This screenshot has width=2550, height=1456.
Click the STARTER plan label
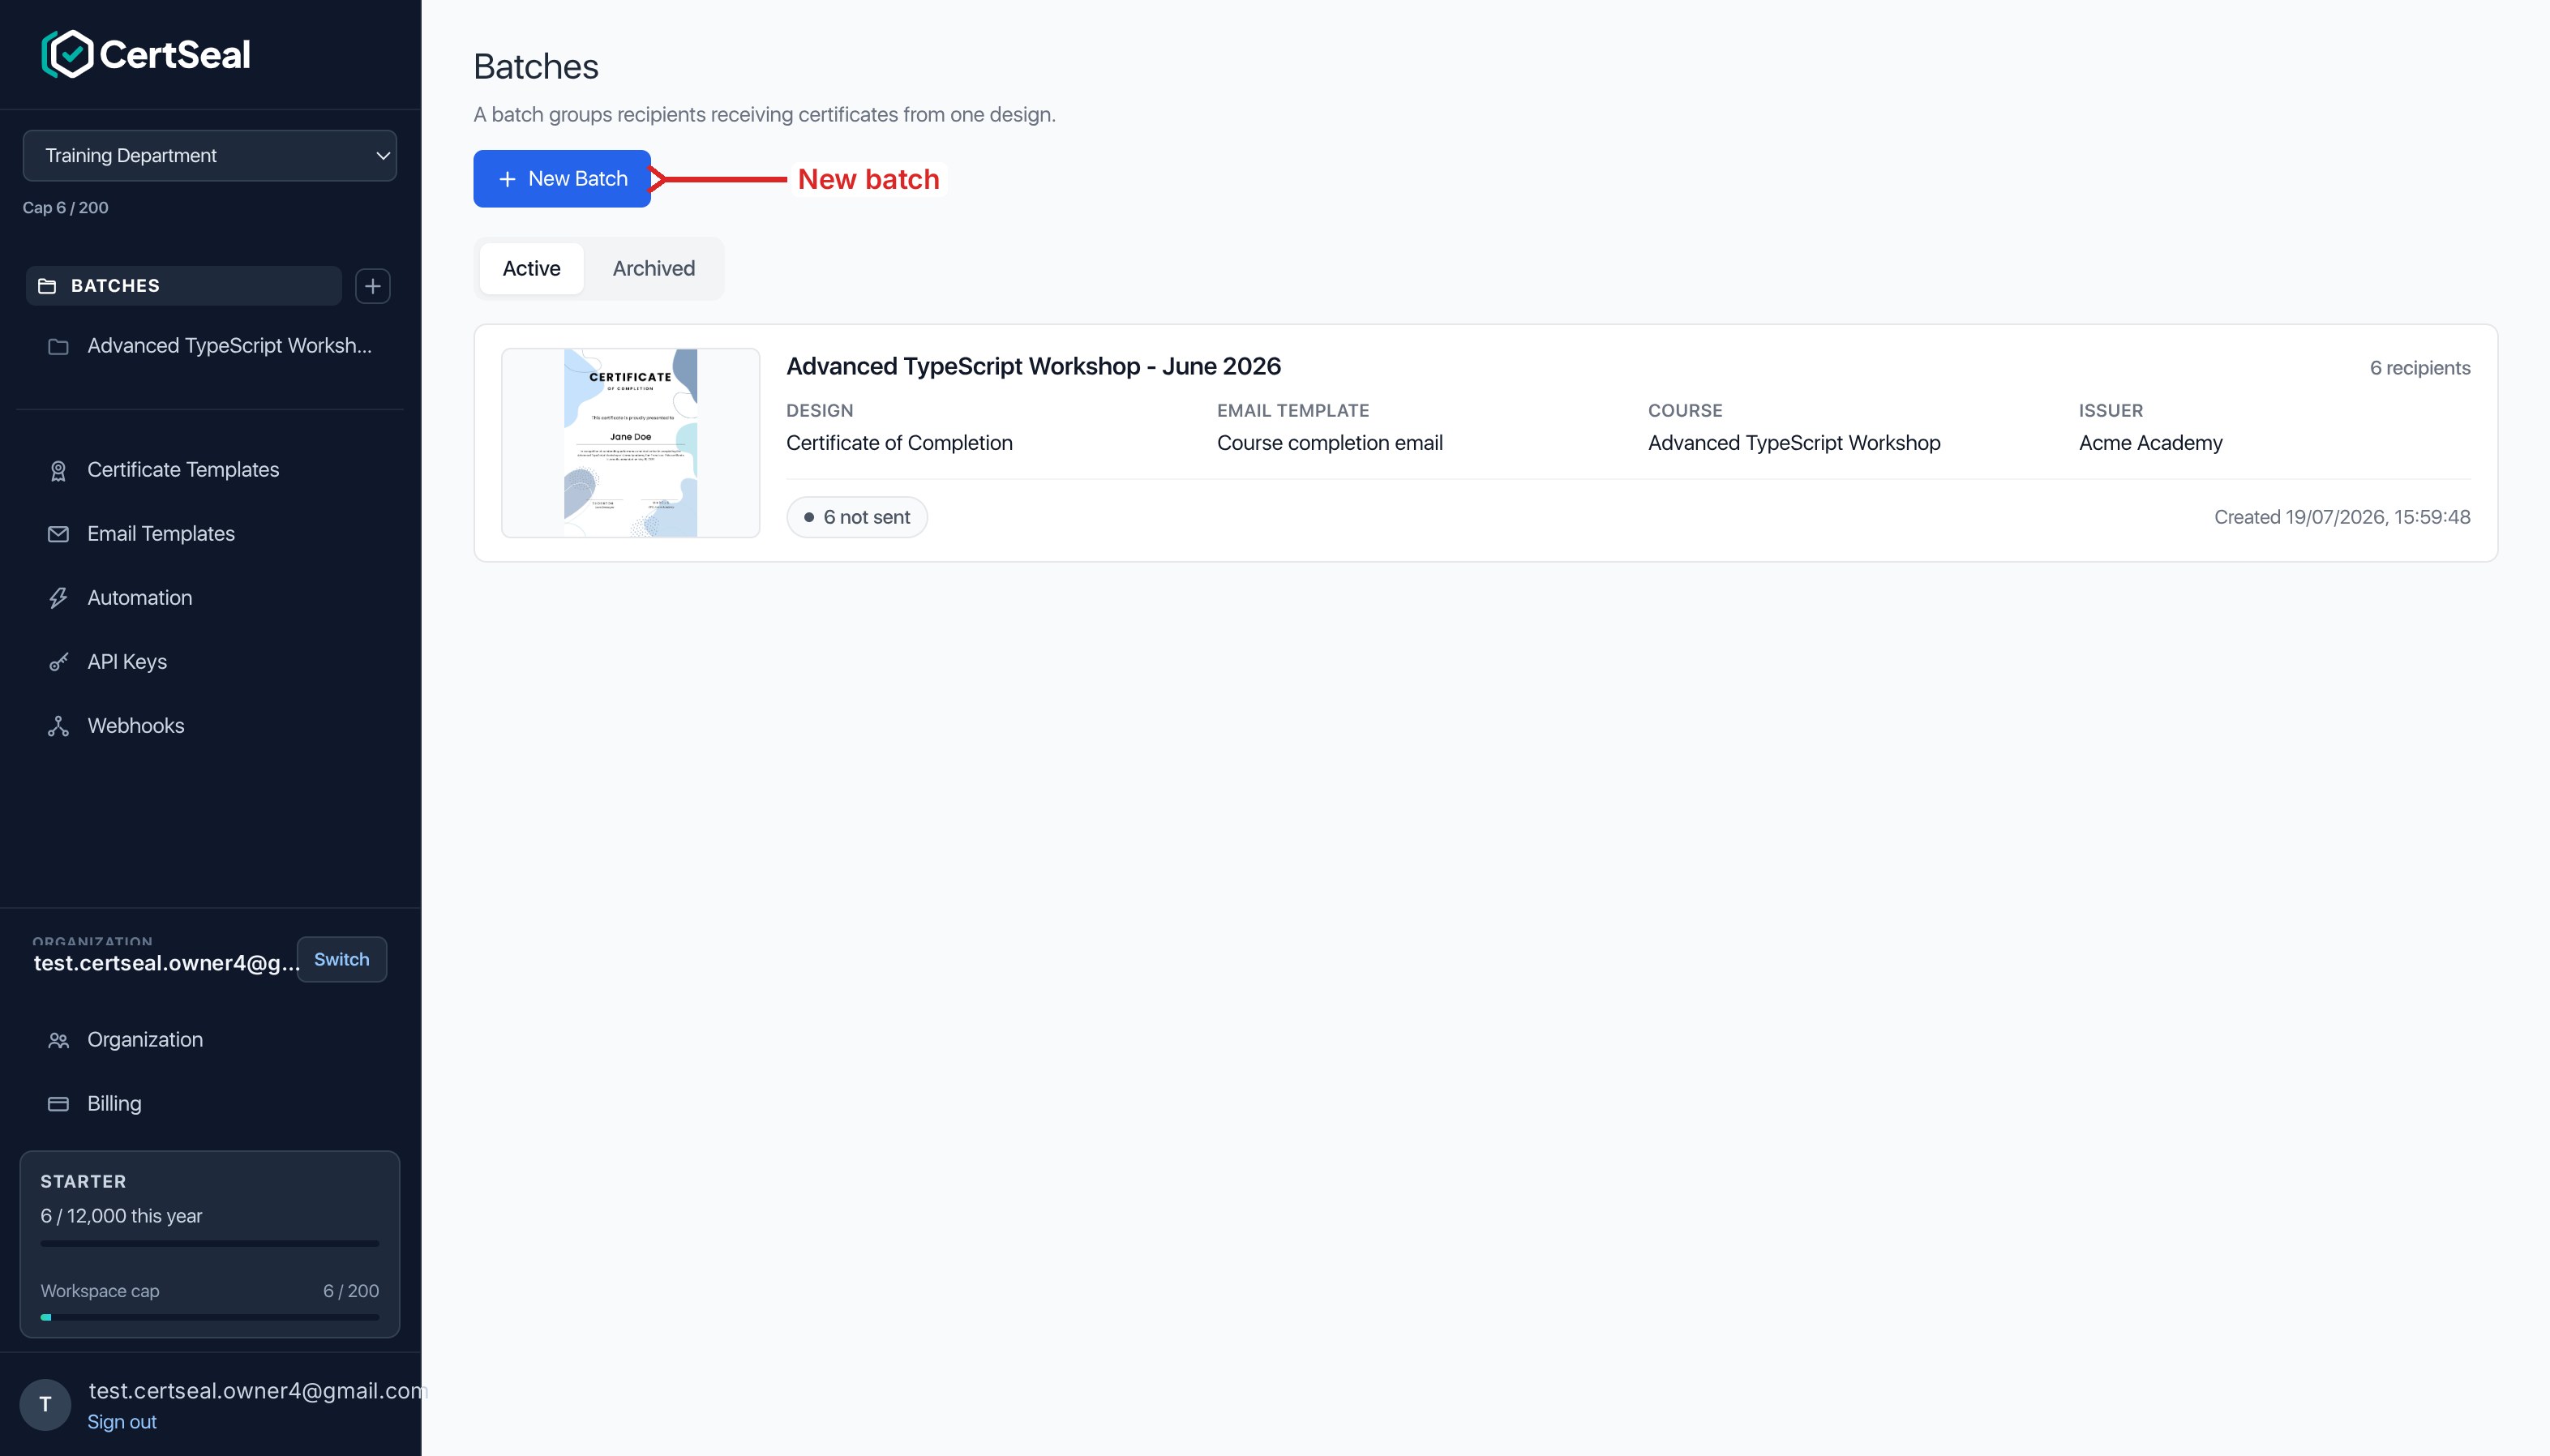click(83, 1182)
